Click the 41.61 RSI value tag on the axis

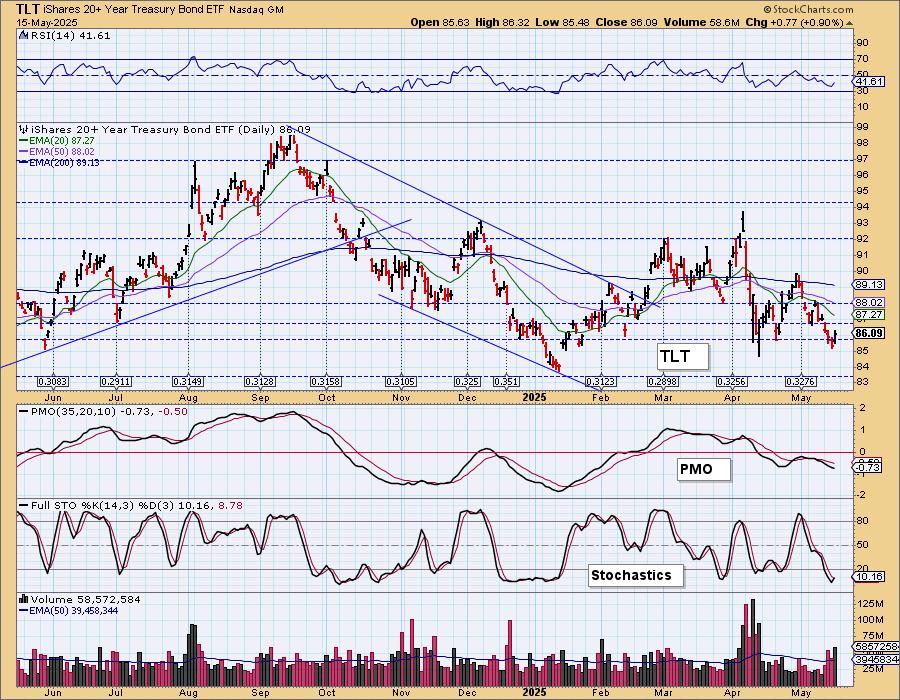[x=868, y=82]
